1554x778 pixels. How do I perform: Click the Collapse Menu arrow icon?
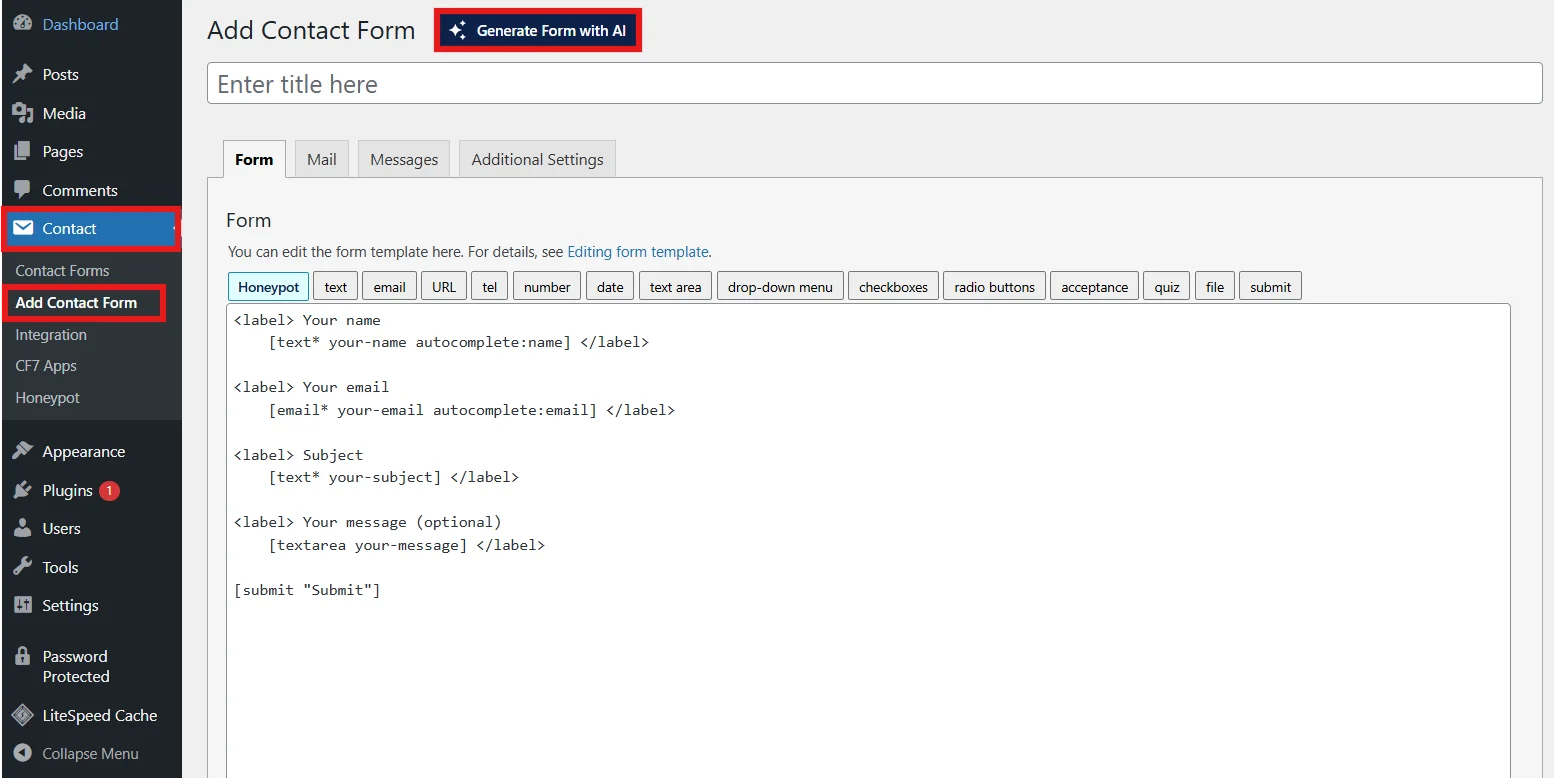tap(22, 753)
